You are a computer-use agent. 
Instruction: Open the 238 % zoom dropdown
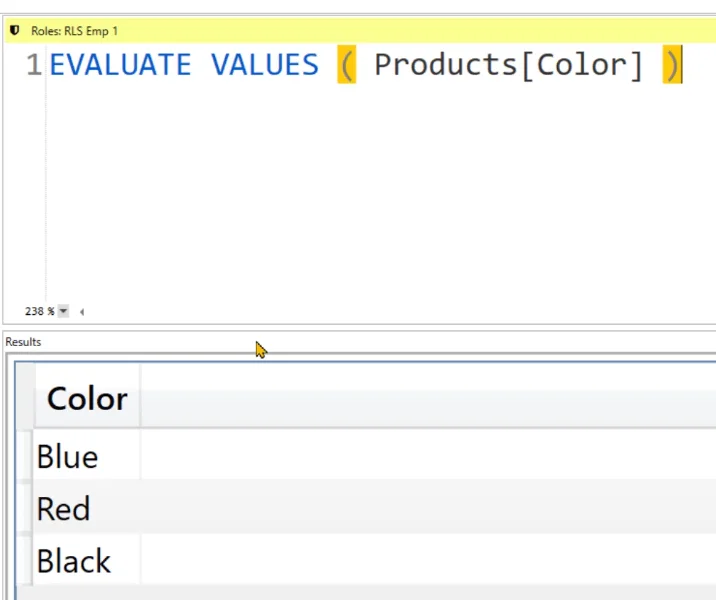(x=63, y=311)
